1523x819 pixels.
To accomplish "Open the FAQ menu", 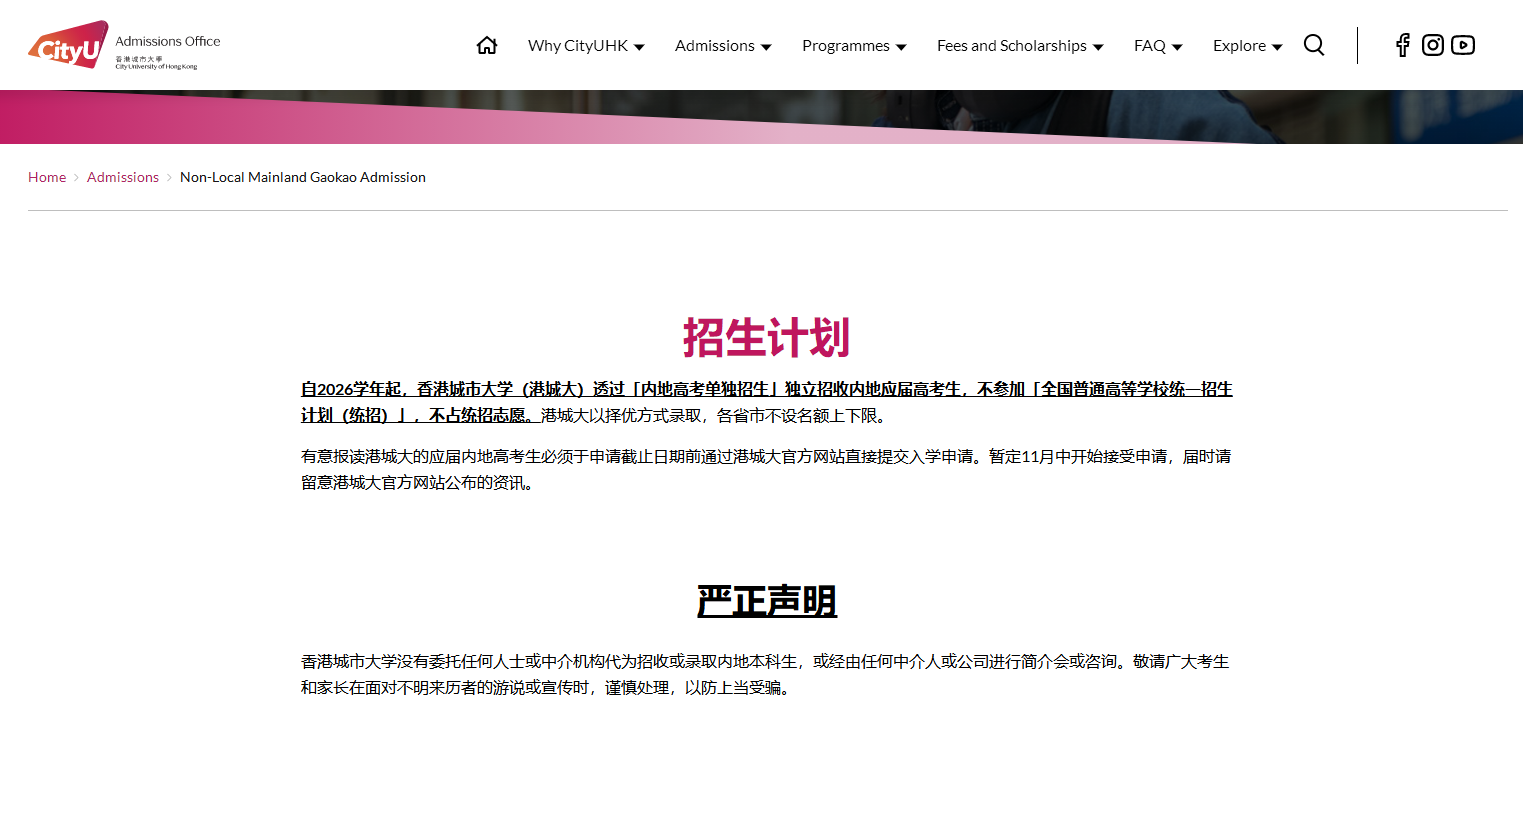I will (1157, 46).
